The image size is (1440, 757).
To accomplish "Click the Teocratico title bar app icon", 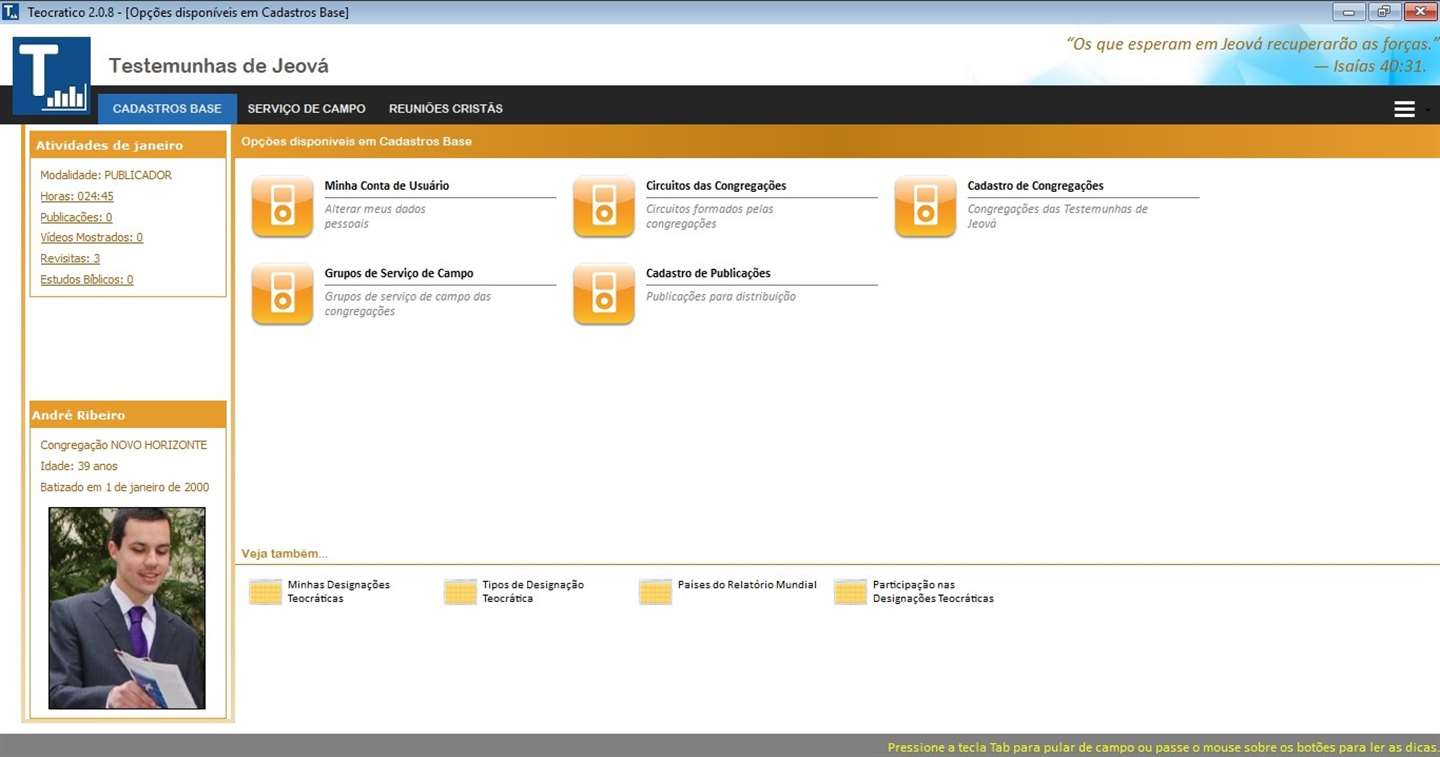I will tap(10, 12).
